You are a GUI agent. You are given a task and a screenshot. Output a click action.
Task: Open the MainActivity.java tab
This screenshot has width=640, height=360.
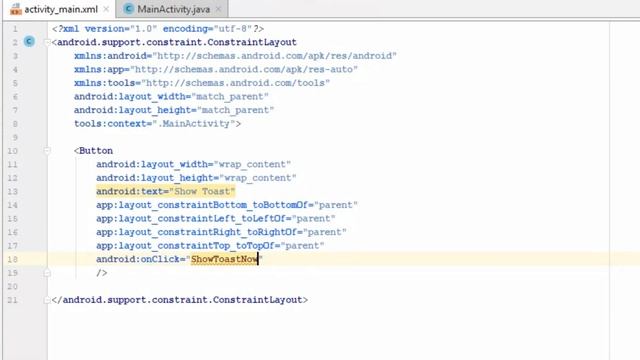(173, 9)
